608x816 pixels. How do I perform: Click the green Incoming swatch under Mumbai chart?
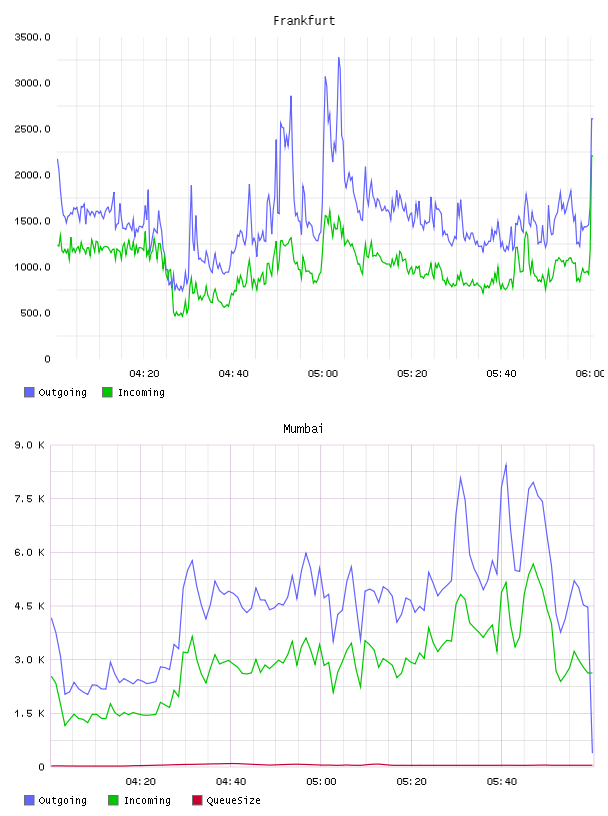113,800
